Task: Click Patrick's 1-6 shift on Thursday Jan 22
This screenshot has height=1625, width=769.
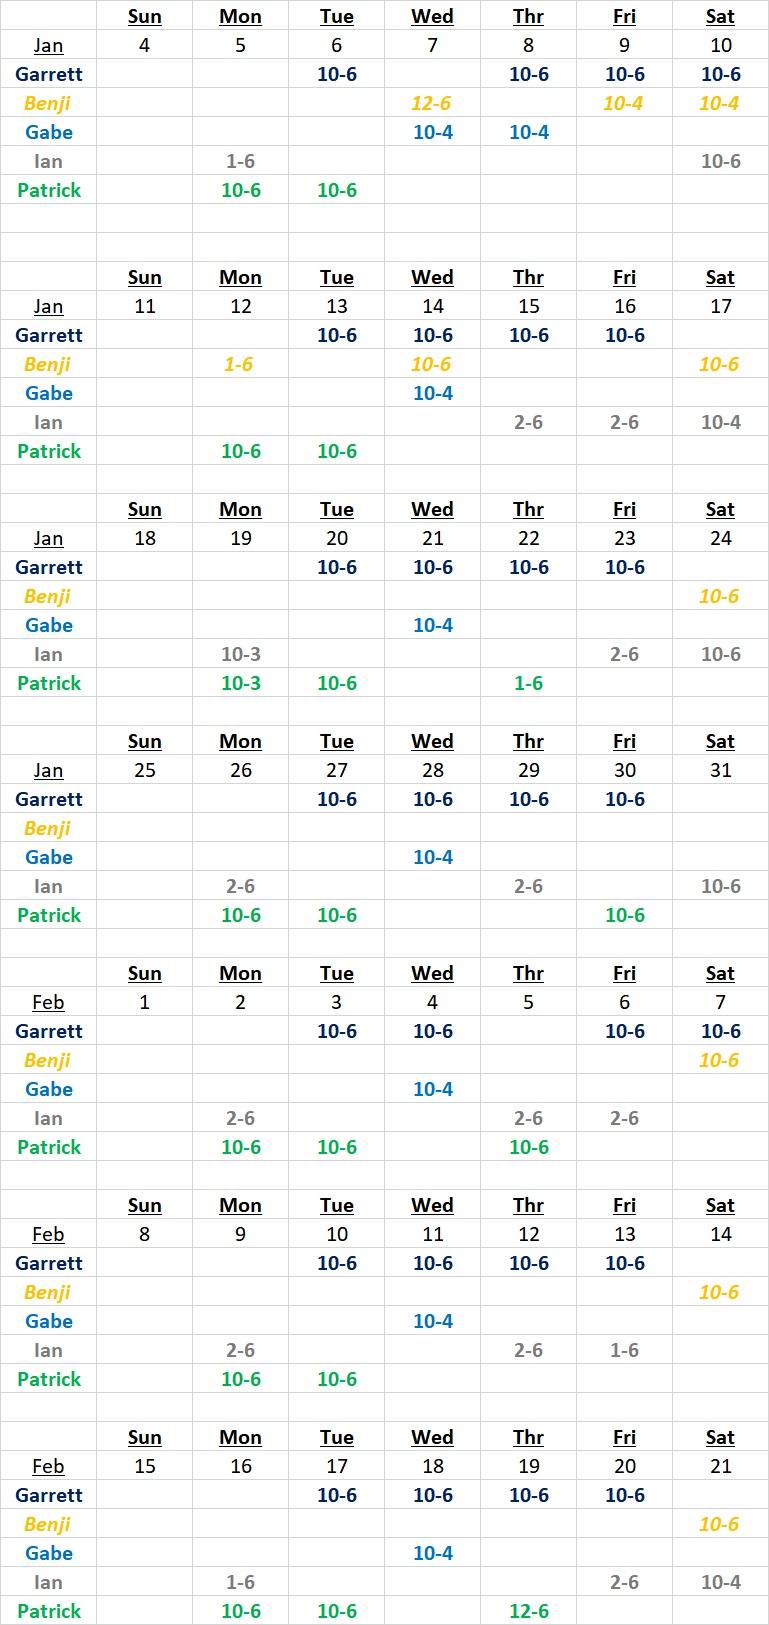Action: click(x=528, y=683)
